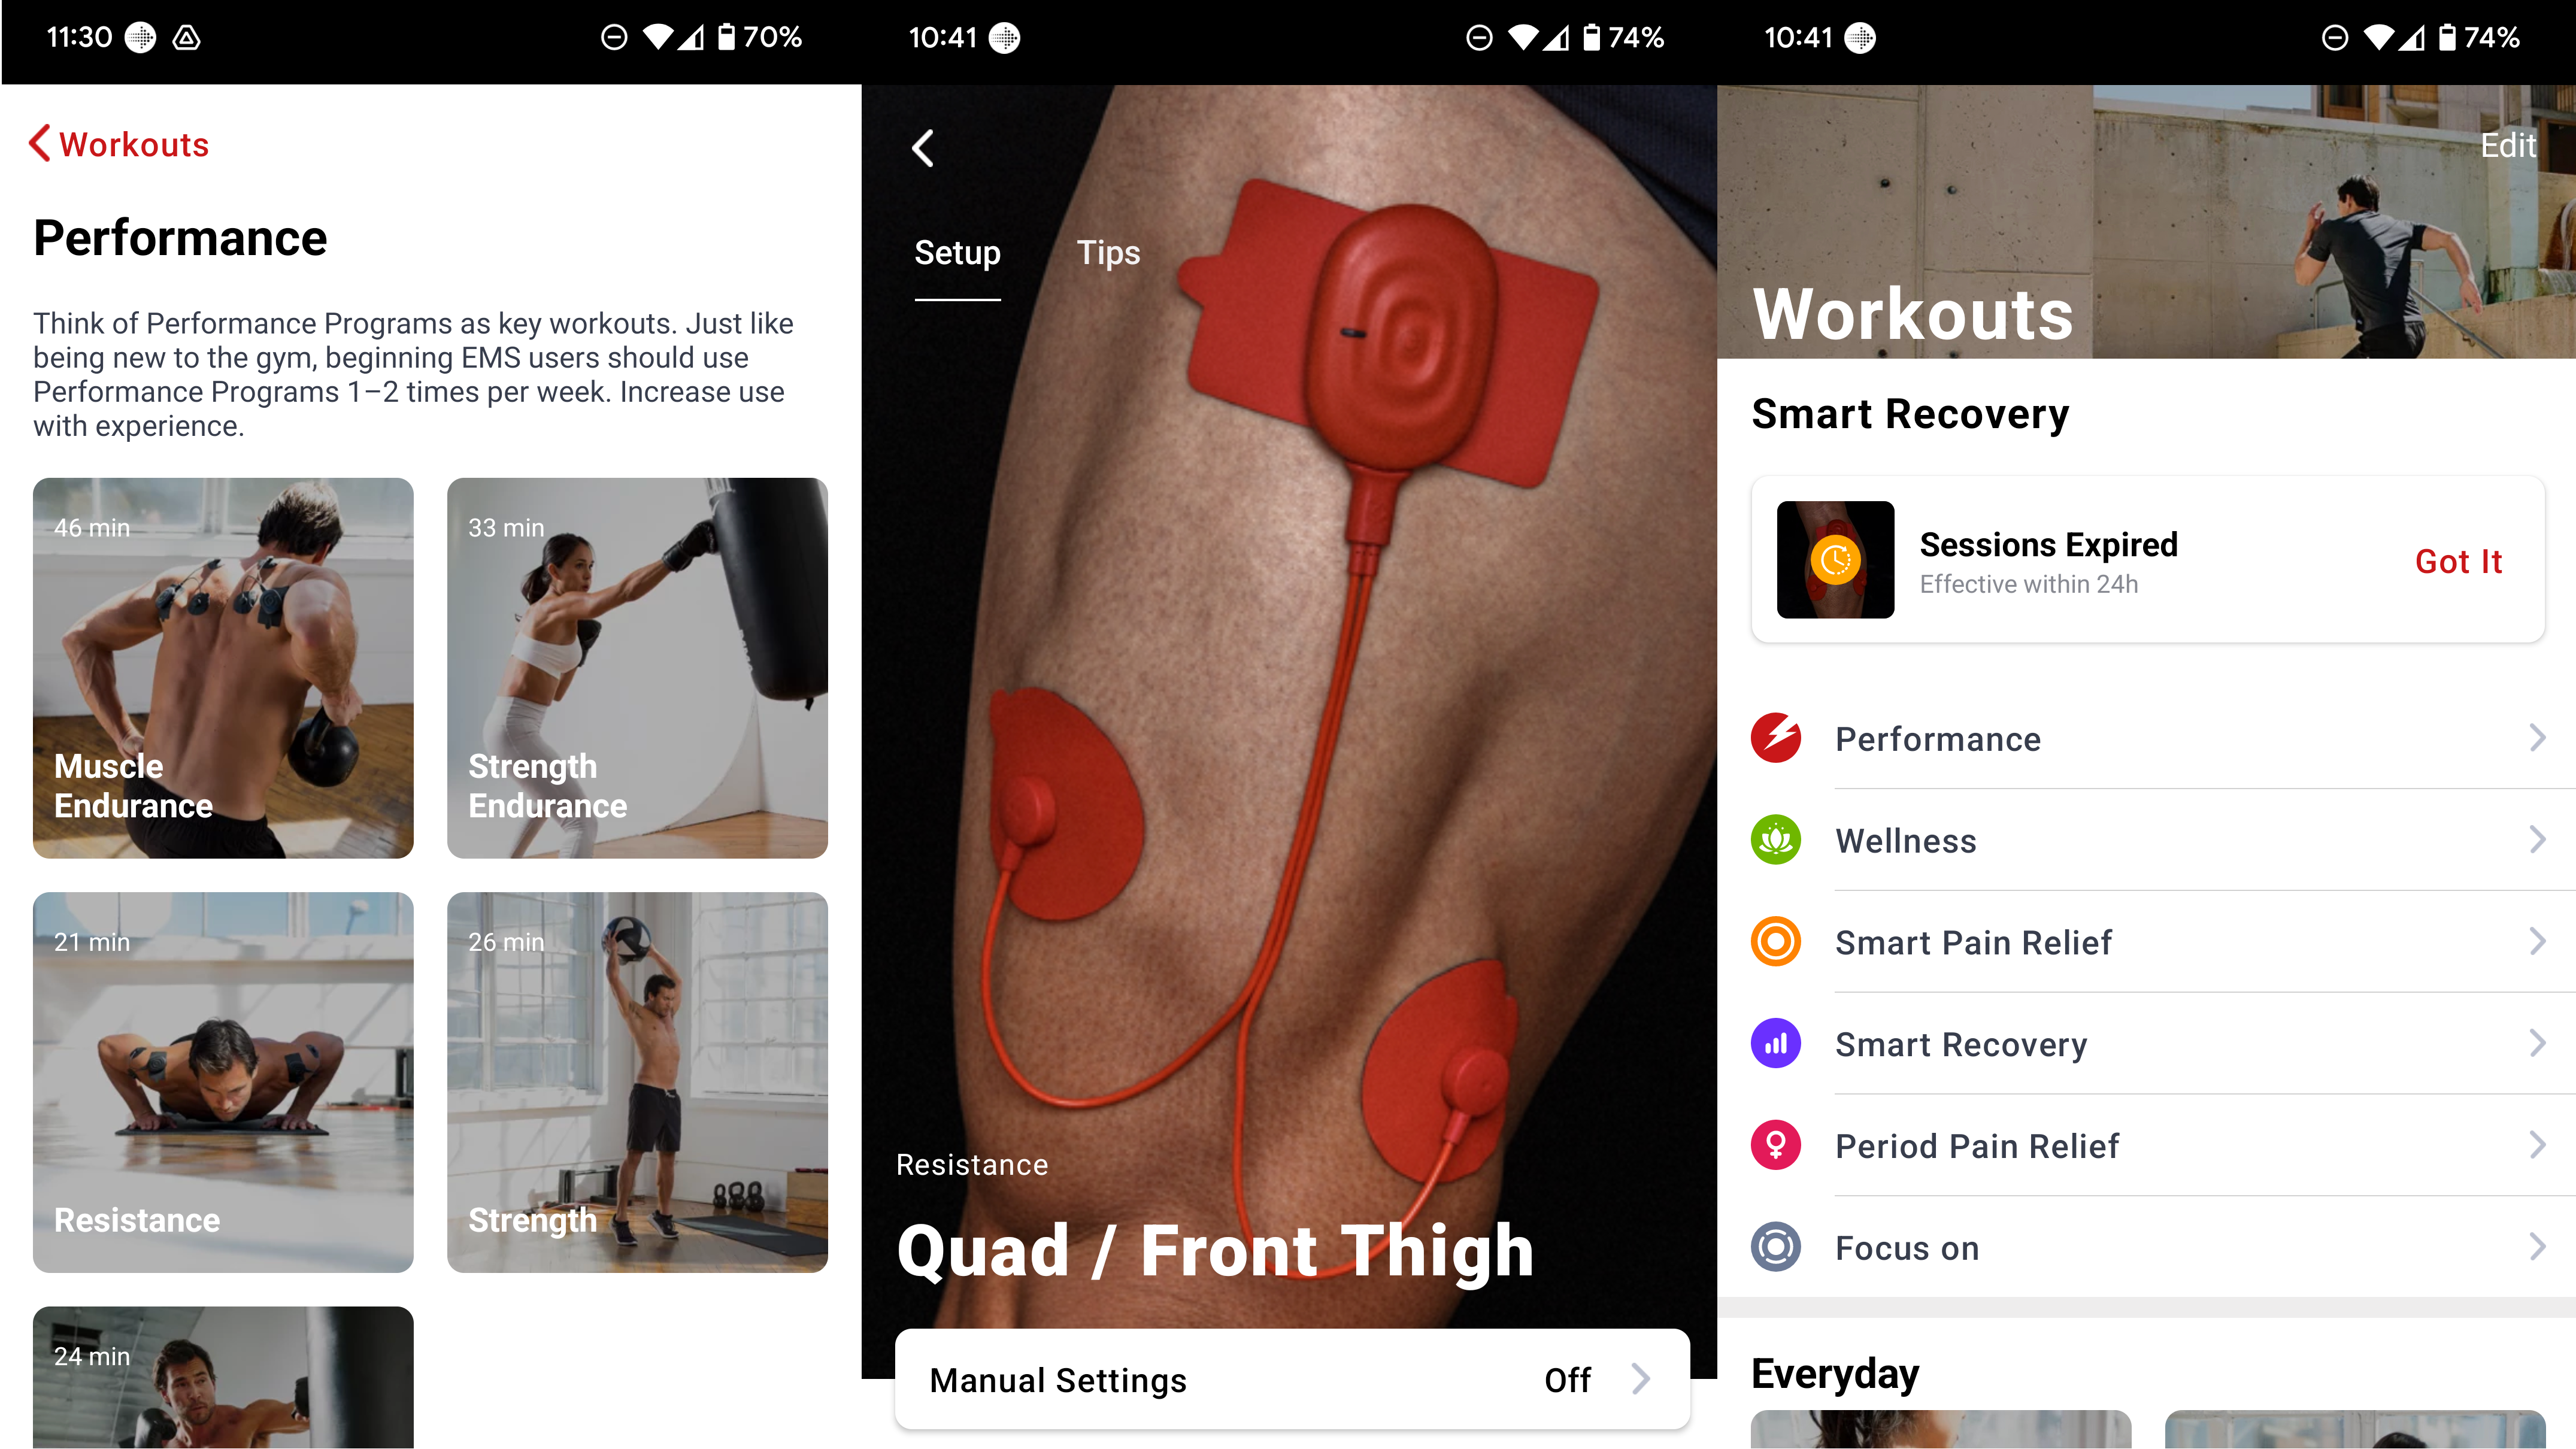Viewport: 2576px width, 1449px height.
Task: Switch to the Tips tab
Action: 1110,251
